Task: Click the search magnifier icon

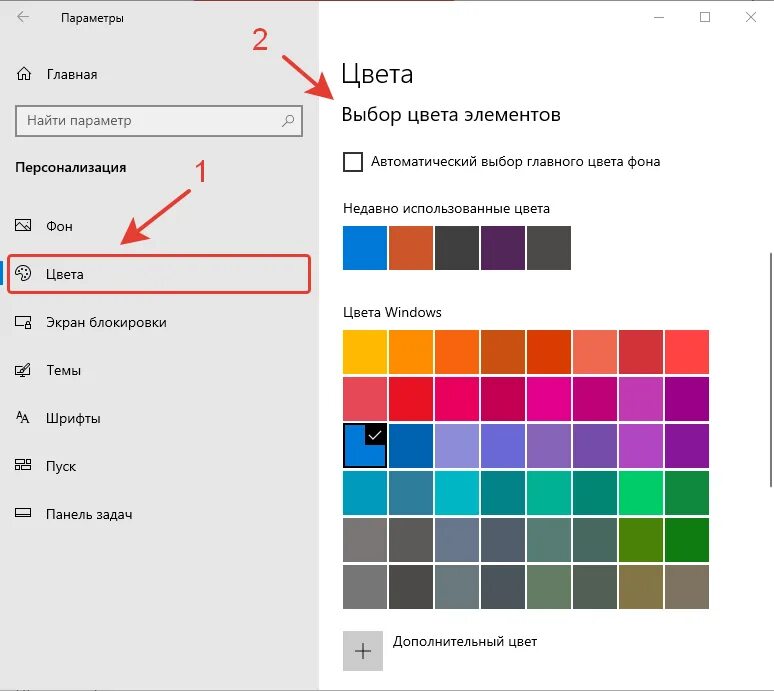Action: pos(288,121)
